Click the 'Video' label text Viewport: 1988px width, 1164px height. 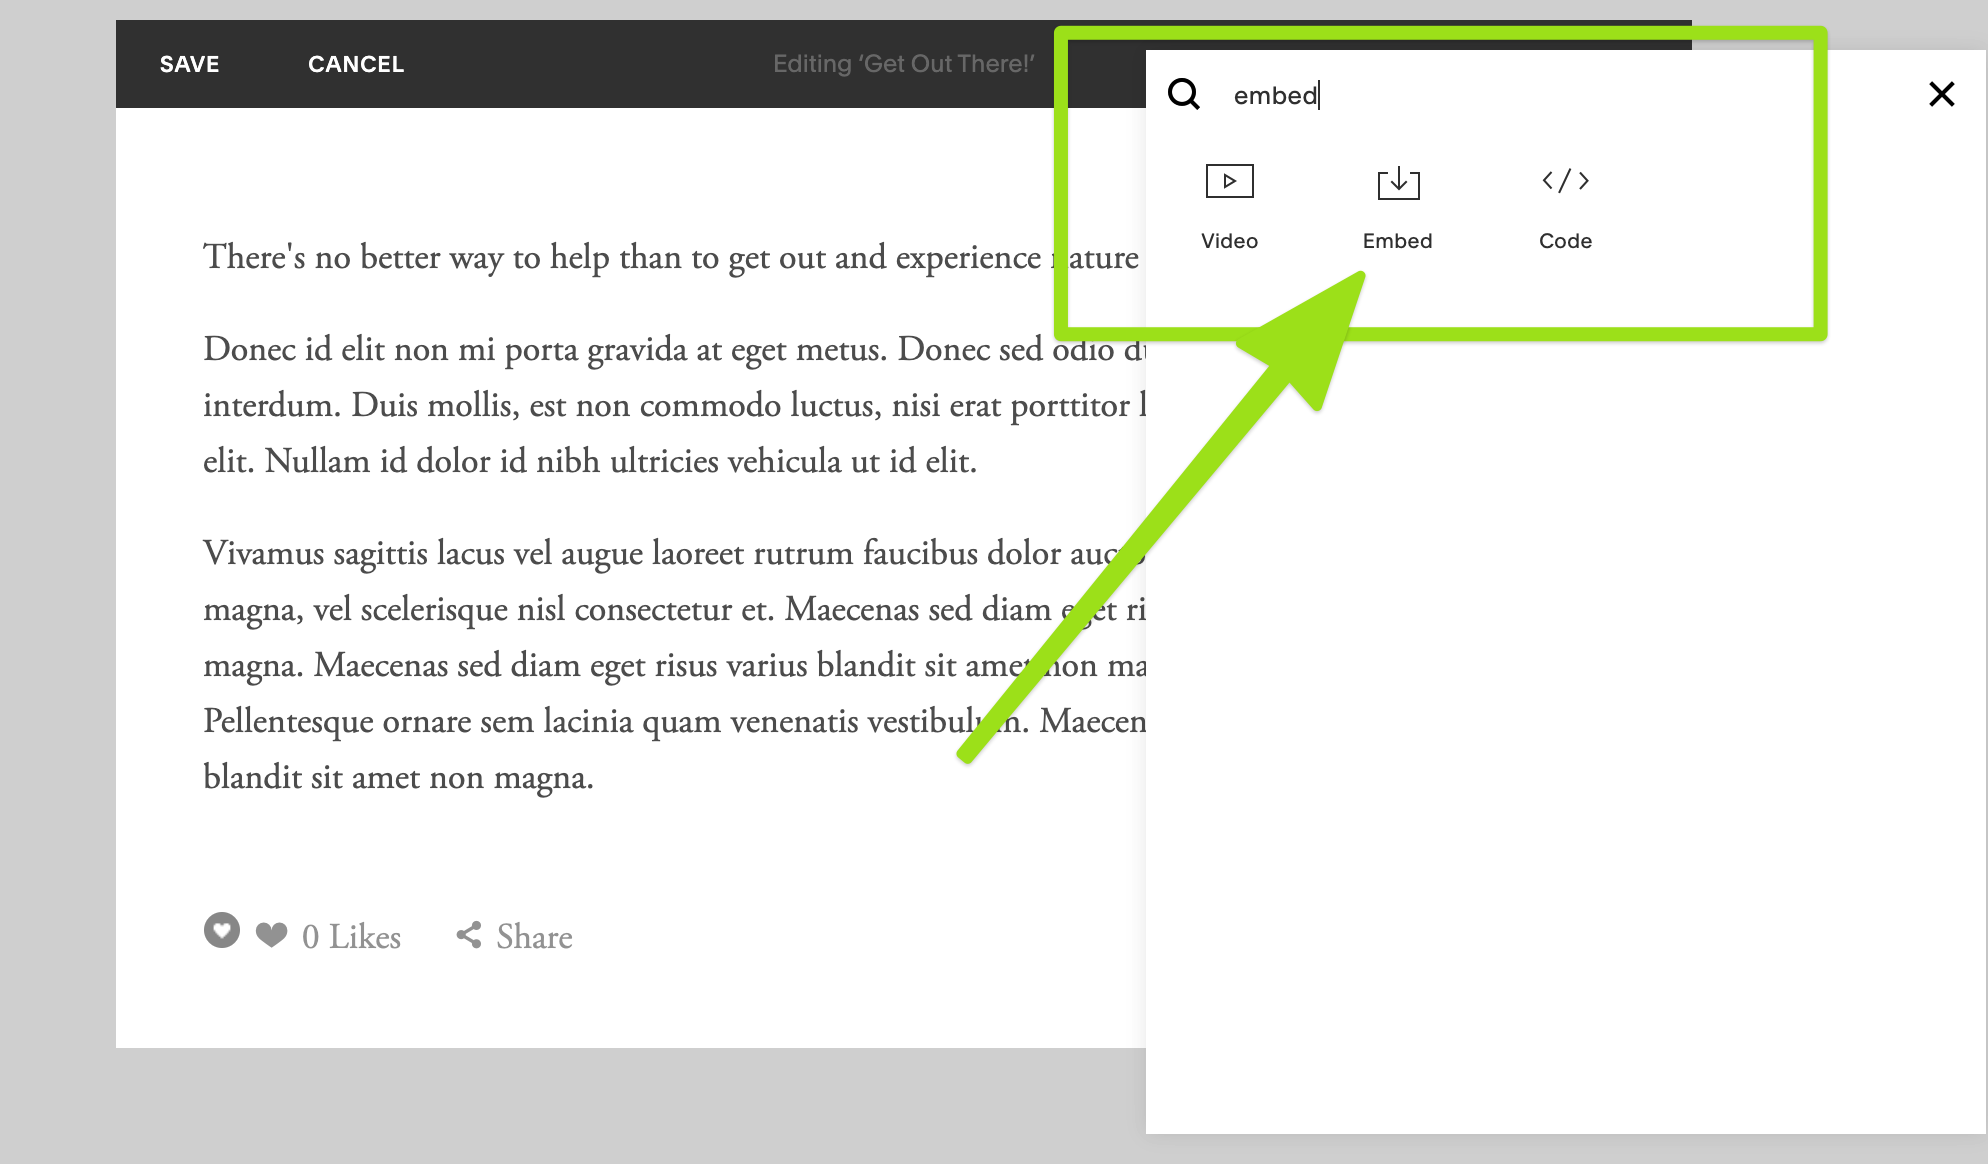tap(1229, 241)
